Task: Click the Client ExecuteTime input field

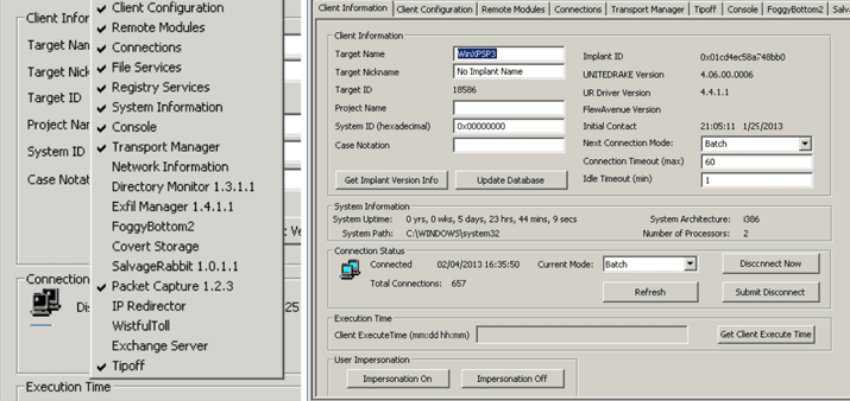Action: pyautogui.click(x=582, y=335)
